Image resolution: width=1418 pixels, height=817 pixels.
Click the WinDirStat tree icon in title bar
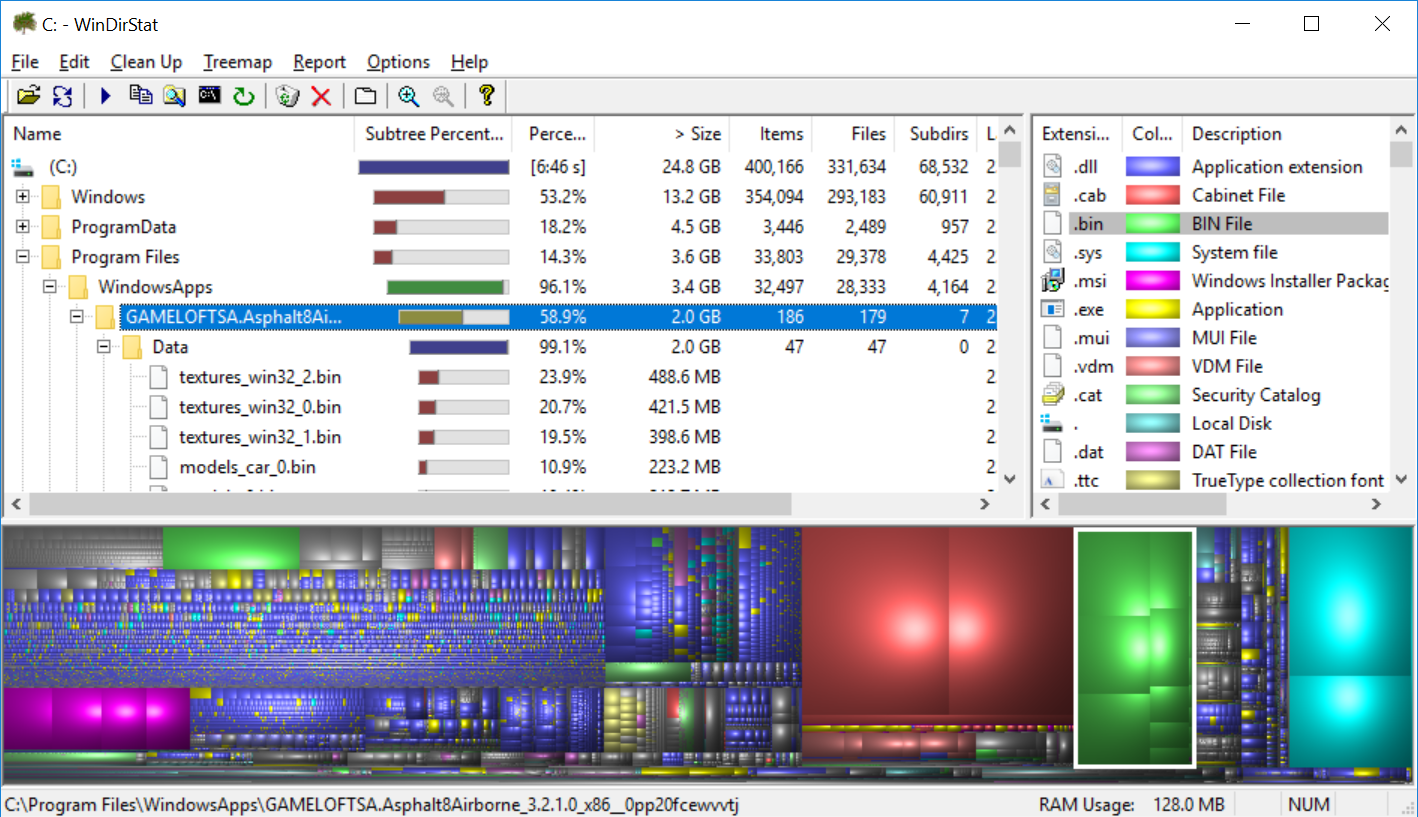click(x=24, y=24)
